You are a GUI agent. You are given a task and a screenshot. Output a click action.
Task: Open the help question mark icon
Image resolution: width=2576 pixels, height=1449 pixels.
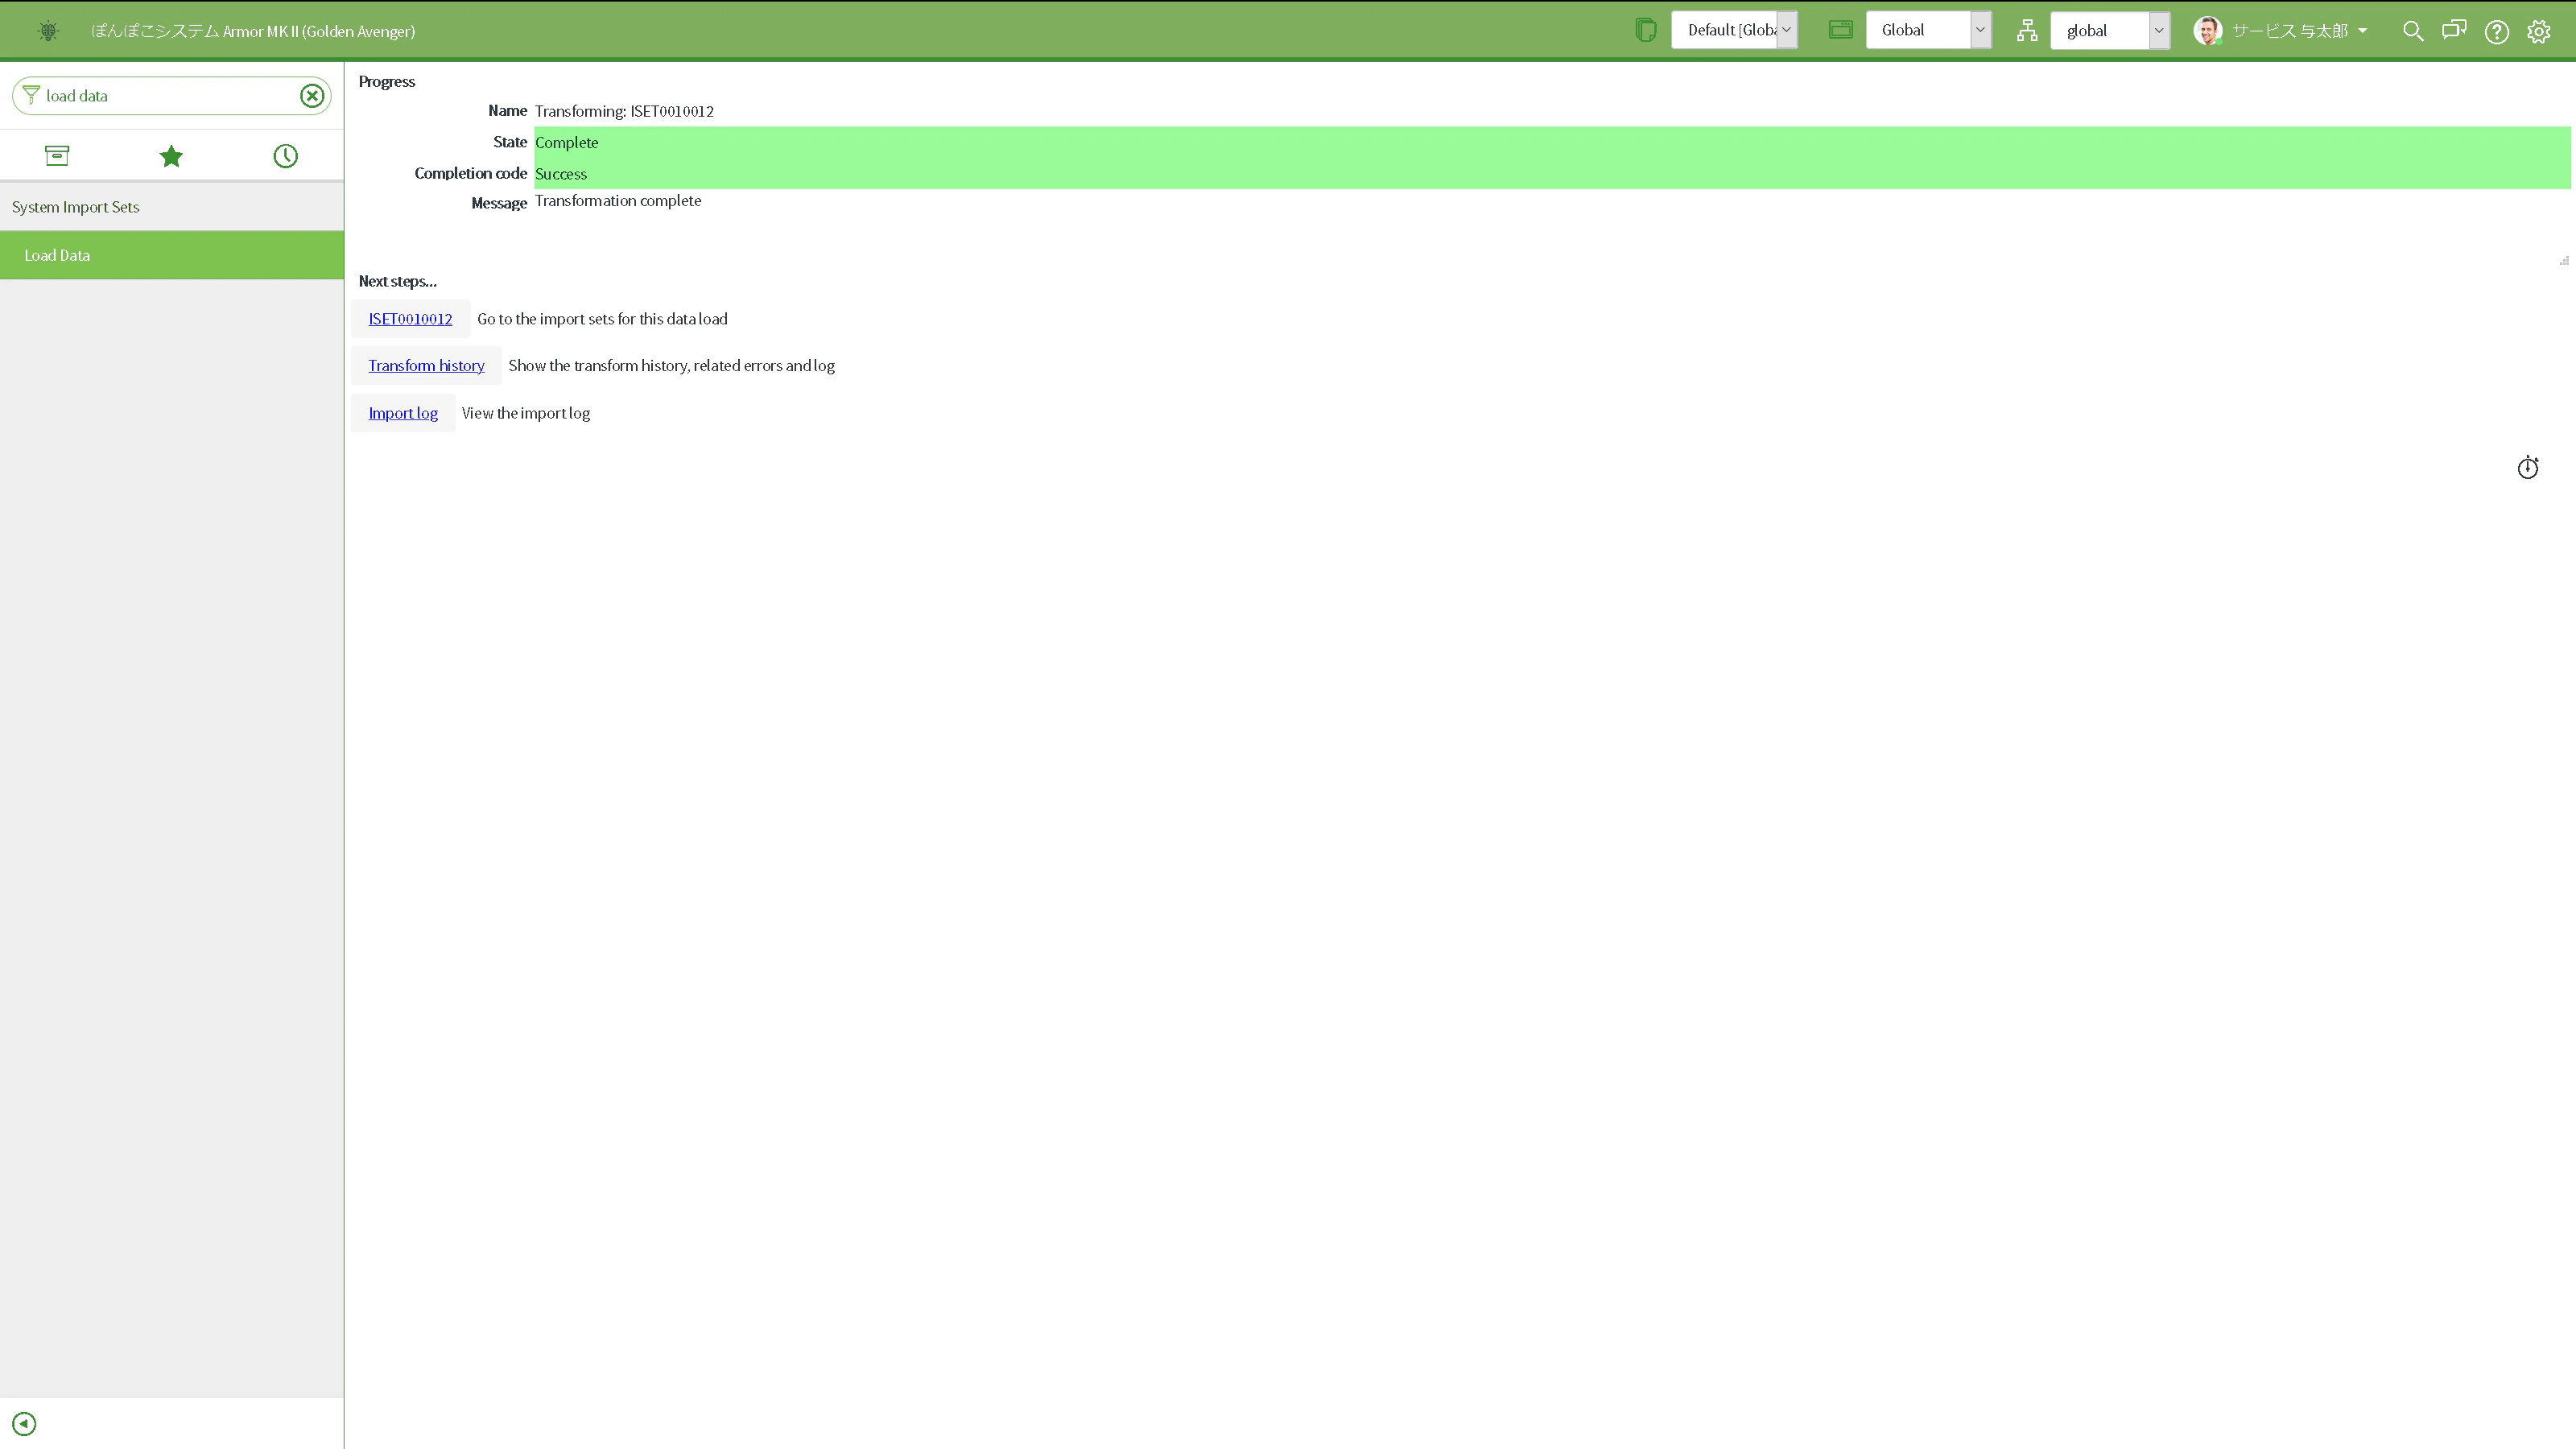tap(2497, 32)
